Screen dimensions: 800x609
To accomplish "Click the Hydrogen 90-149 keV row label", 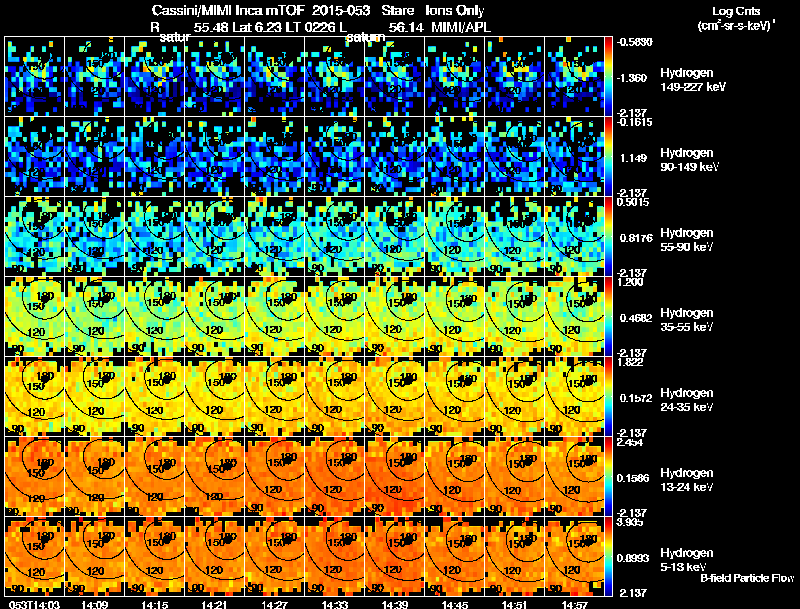I will point(690,160).
